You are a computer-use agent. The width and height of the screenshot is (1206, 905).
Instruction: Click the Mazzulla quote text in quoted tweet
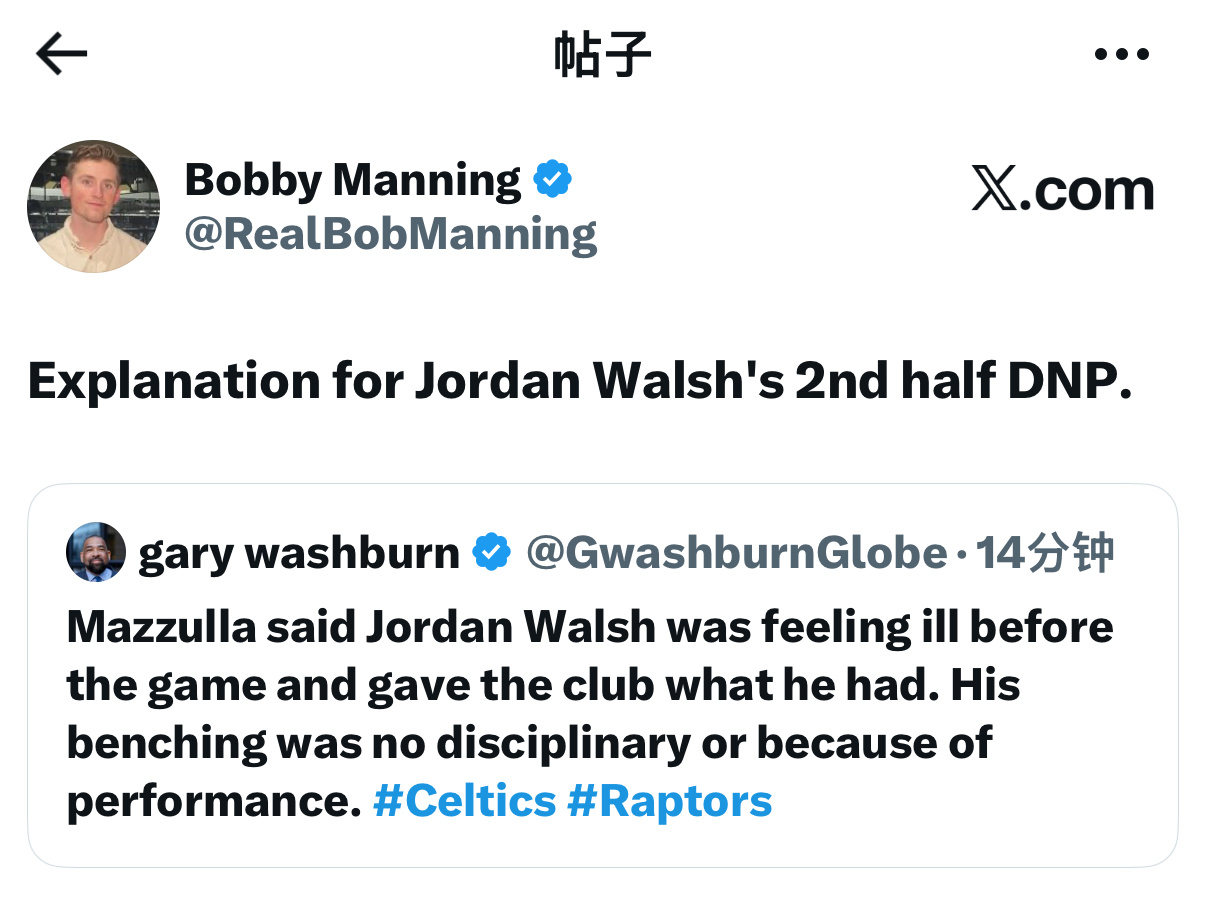pyautogui.click(x=588, y=685)
